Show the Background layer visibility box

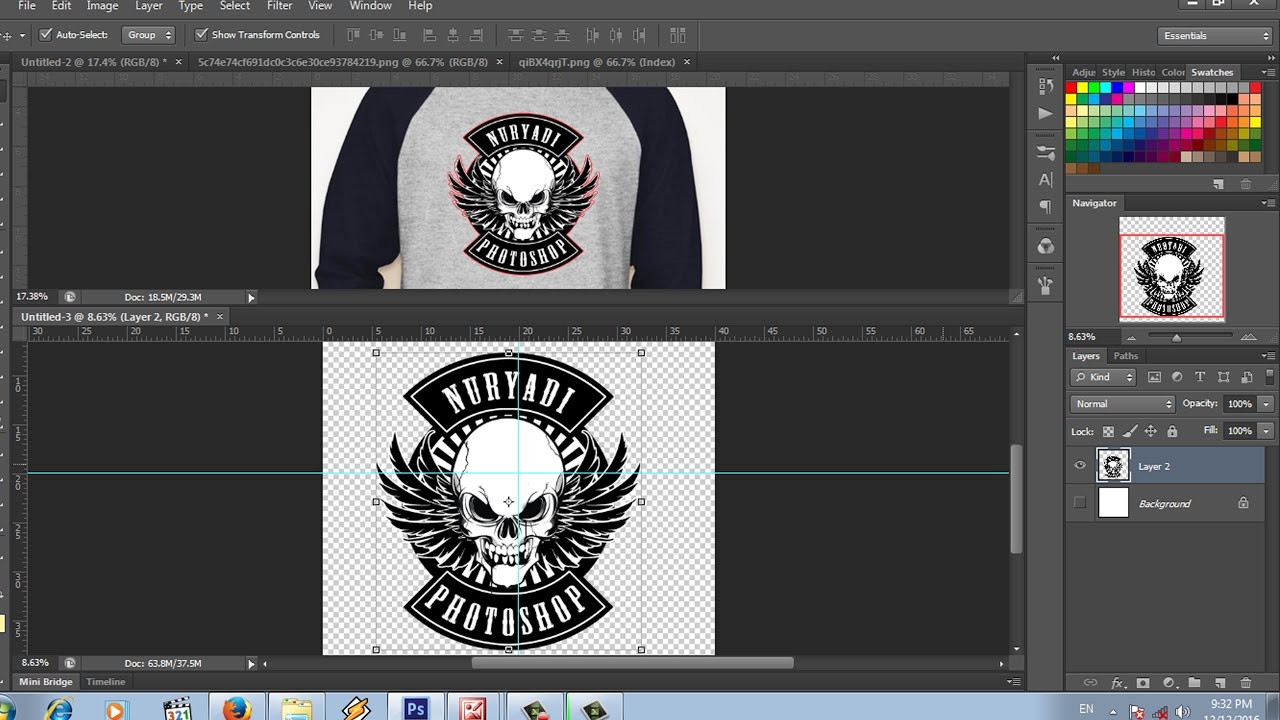pos(1080,503)
